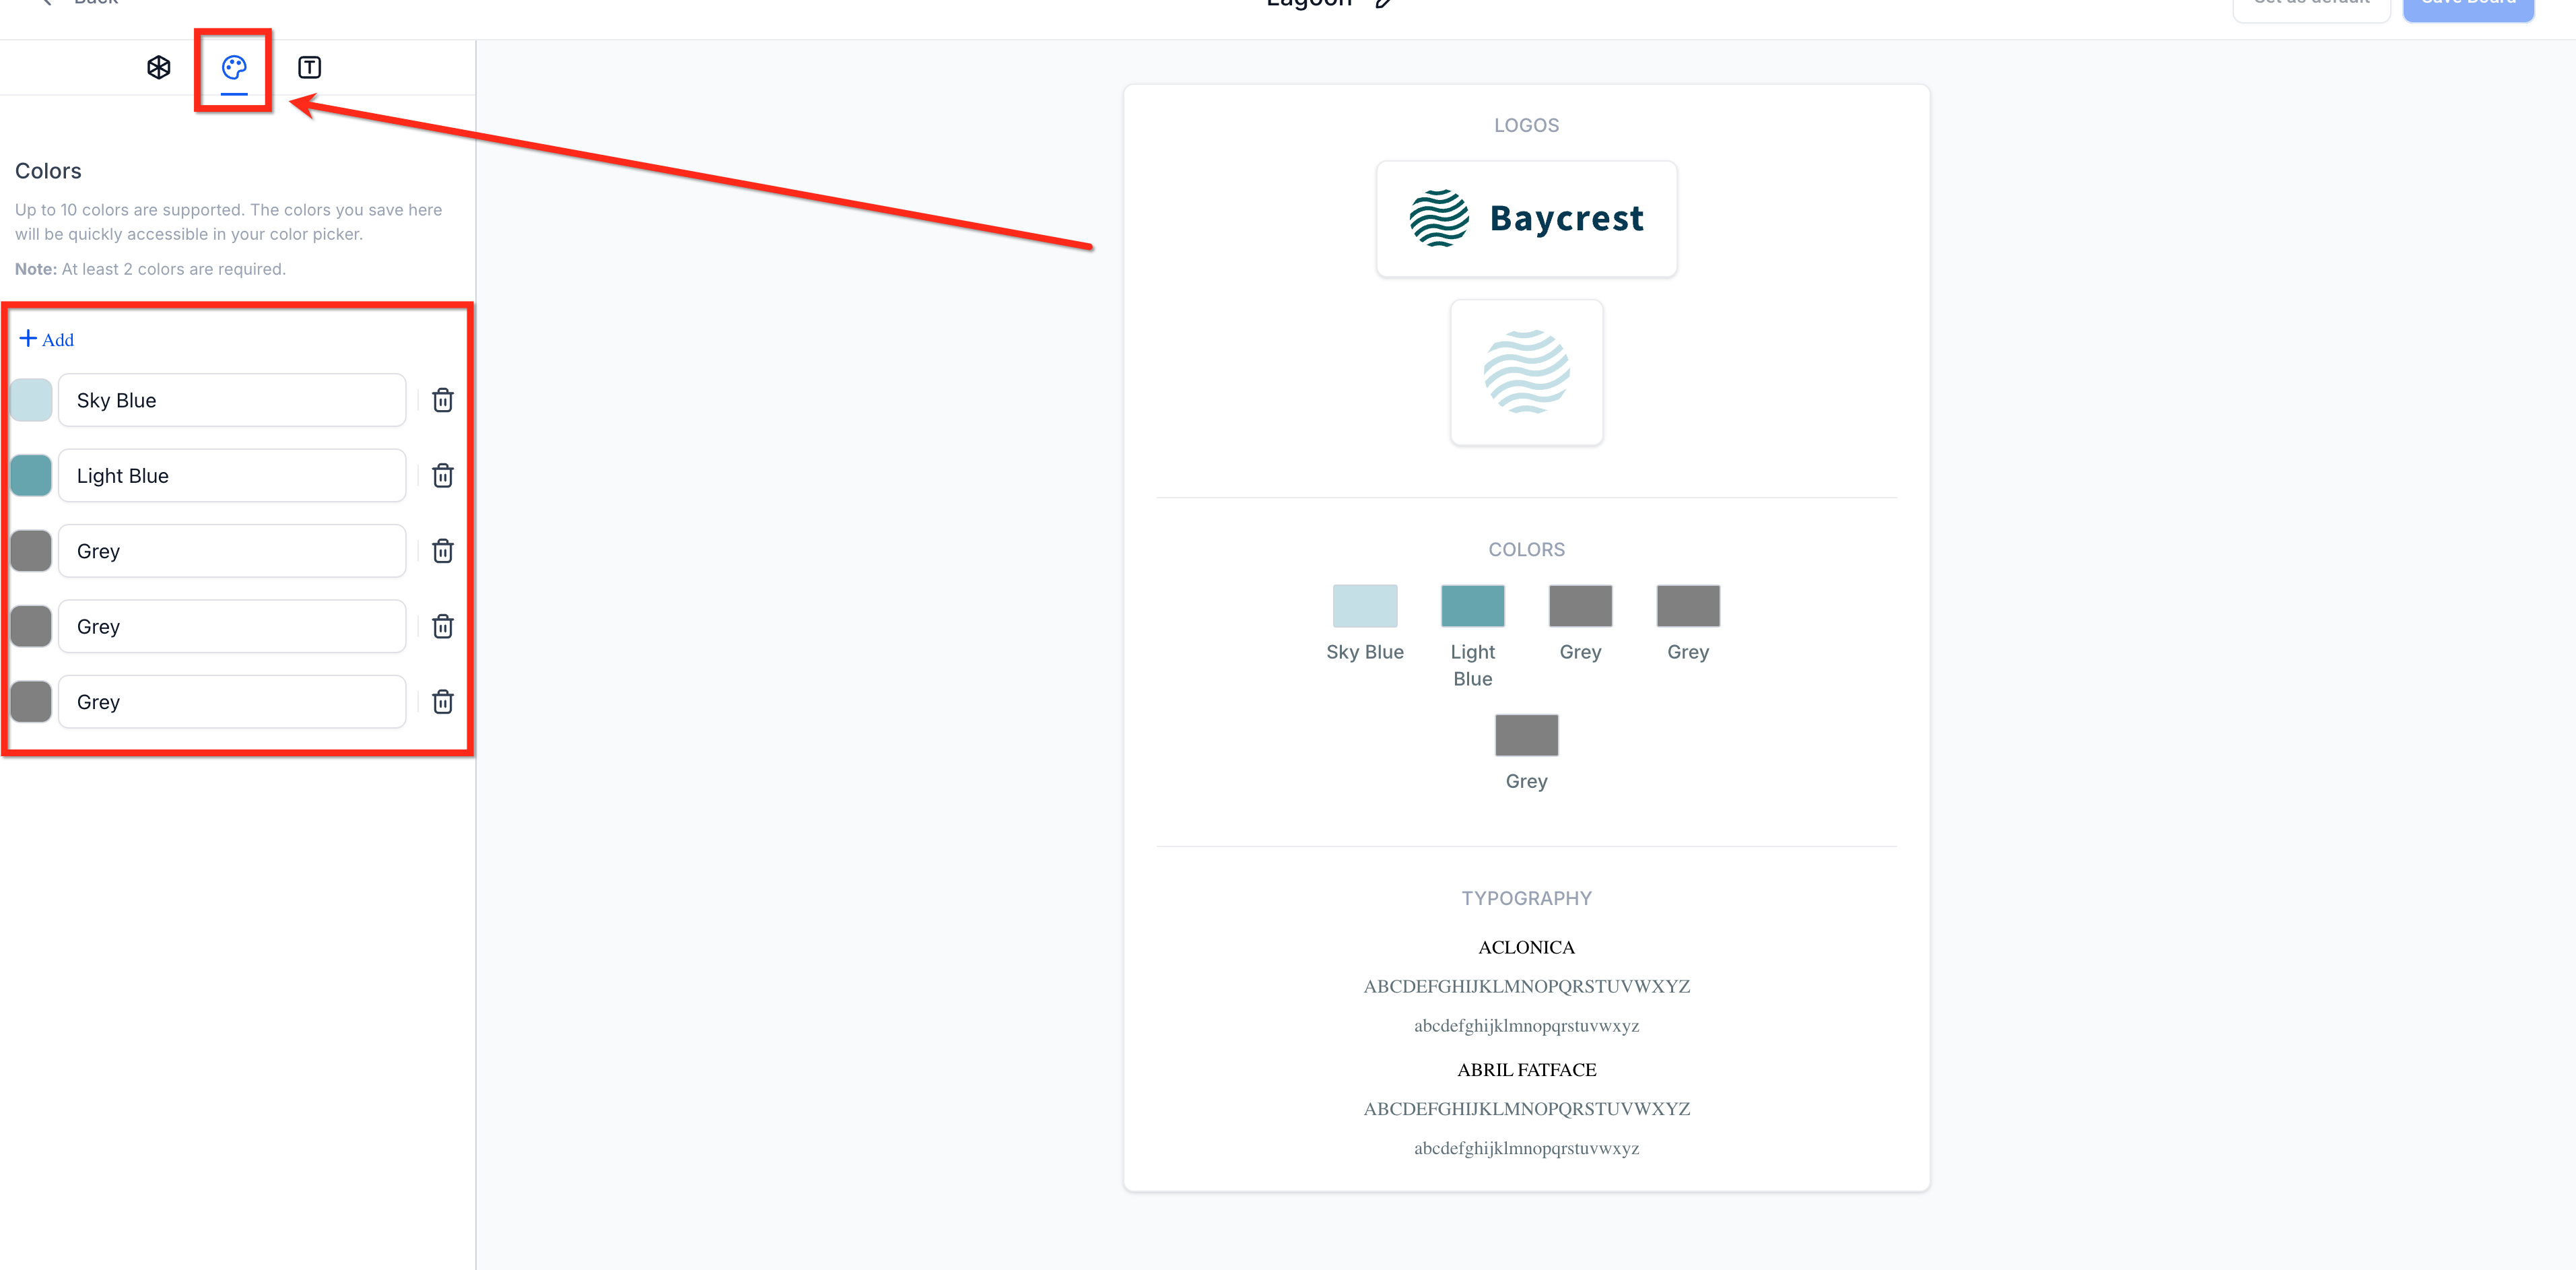Edit the Sky Blue name field
Screen dimensions: 2576x1270
pos(232,400)
